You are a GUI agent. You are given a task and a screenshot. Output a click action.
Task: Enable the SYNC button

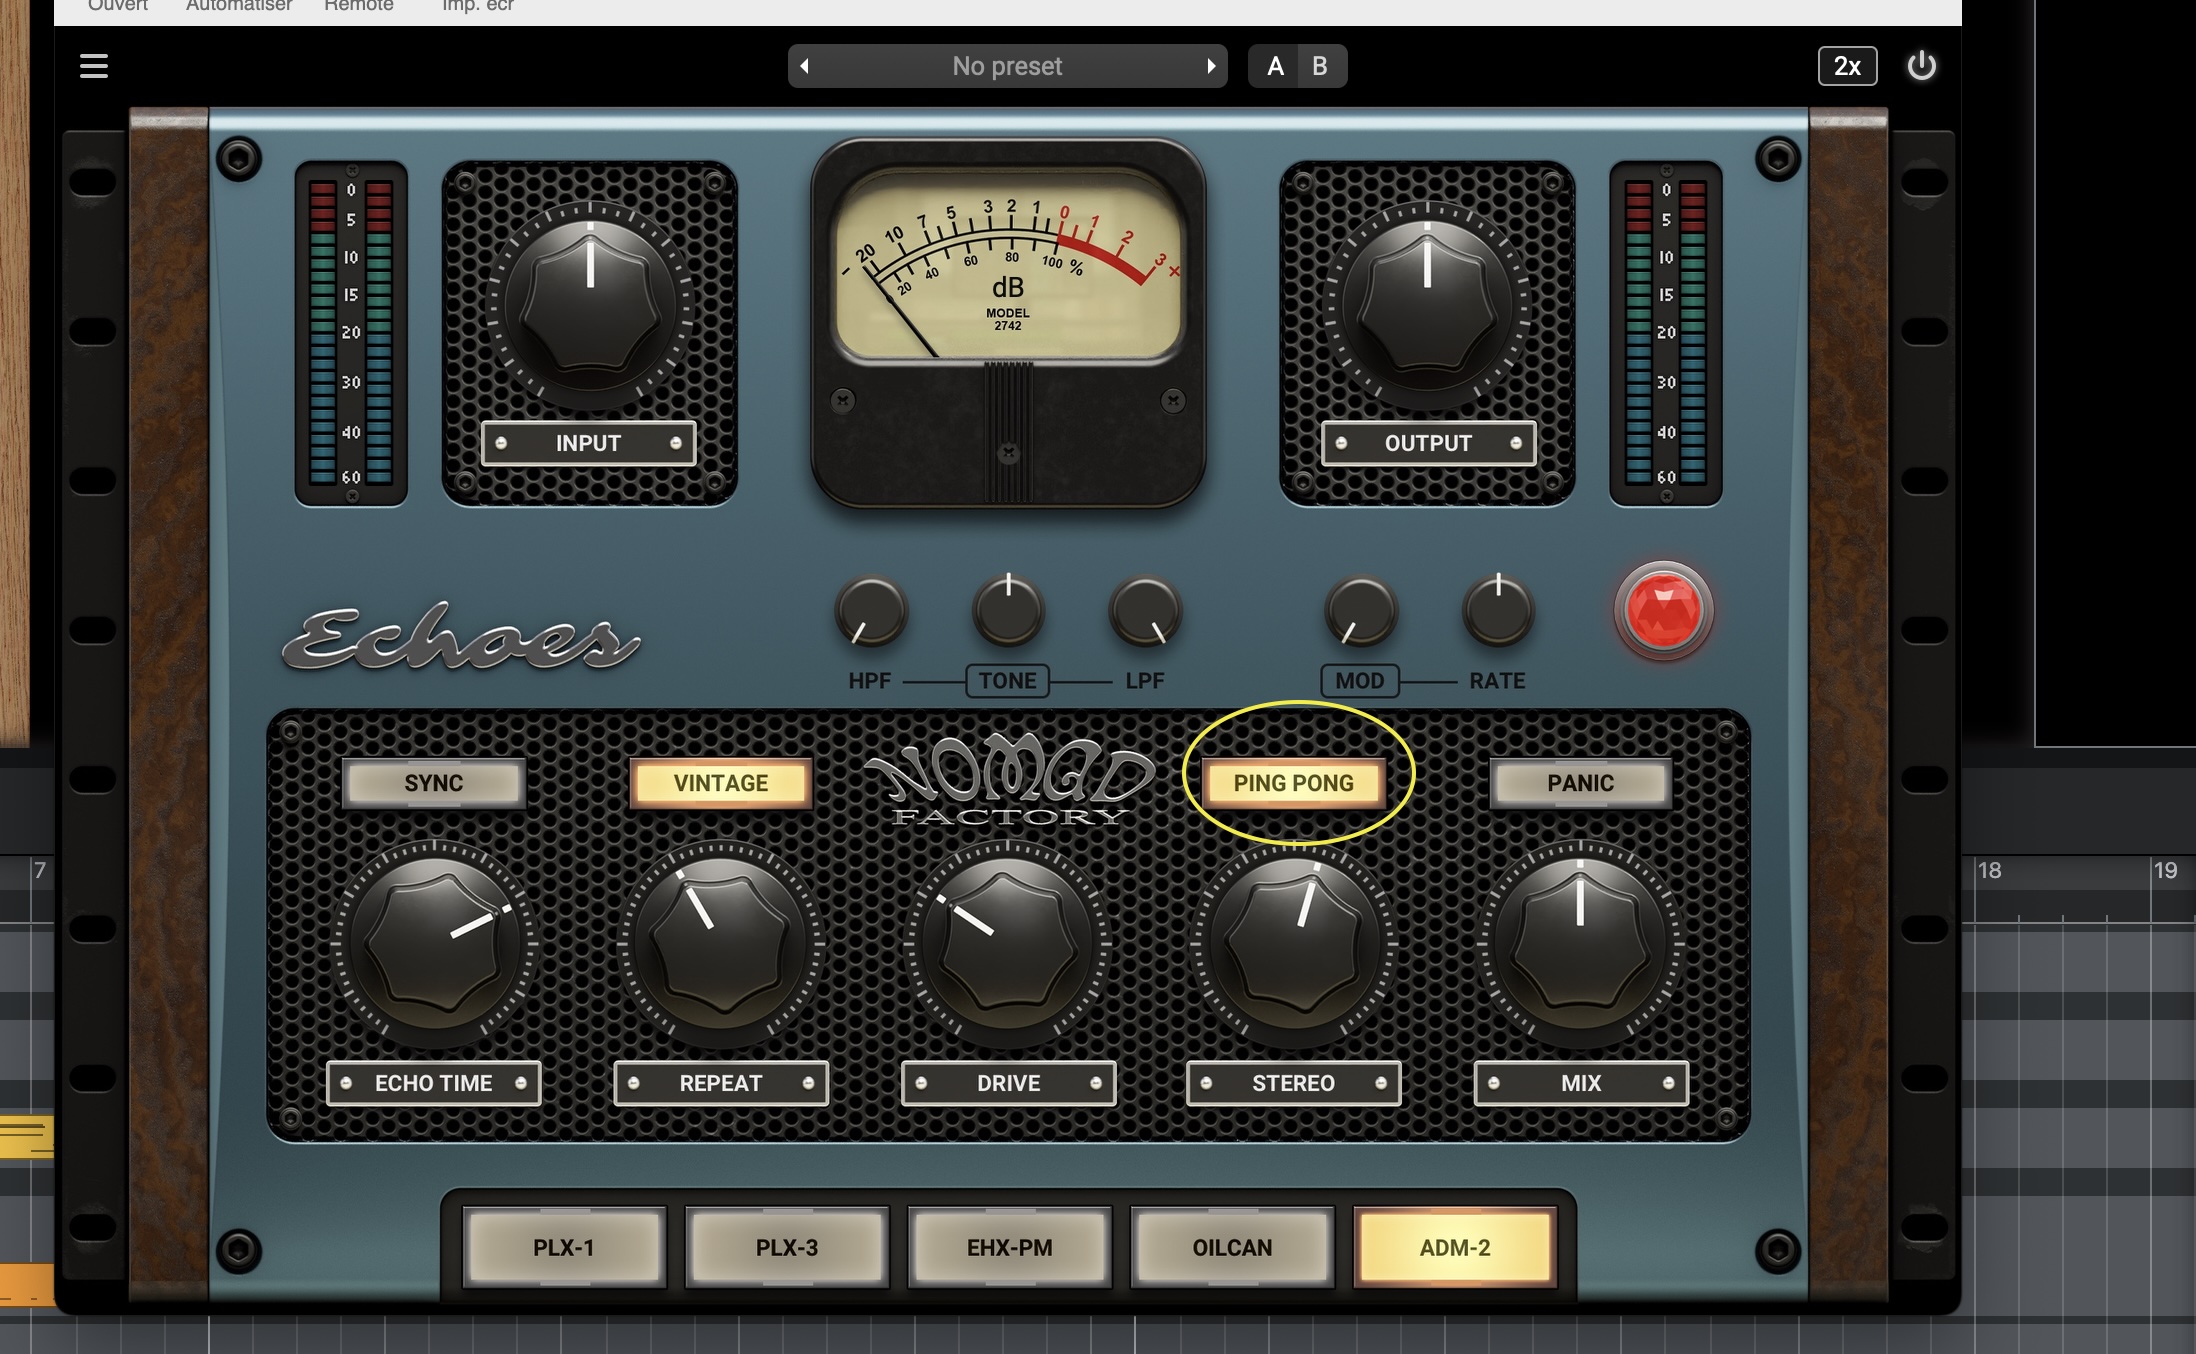(x=434, y=783)
